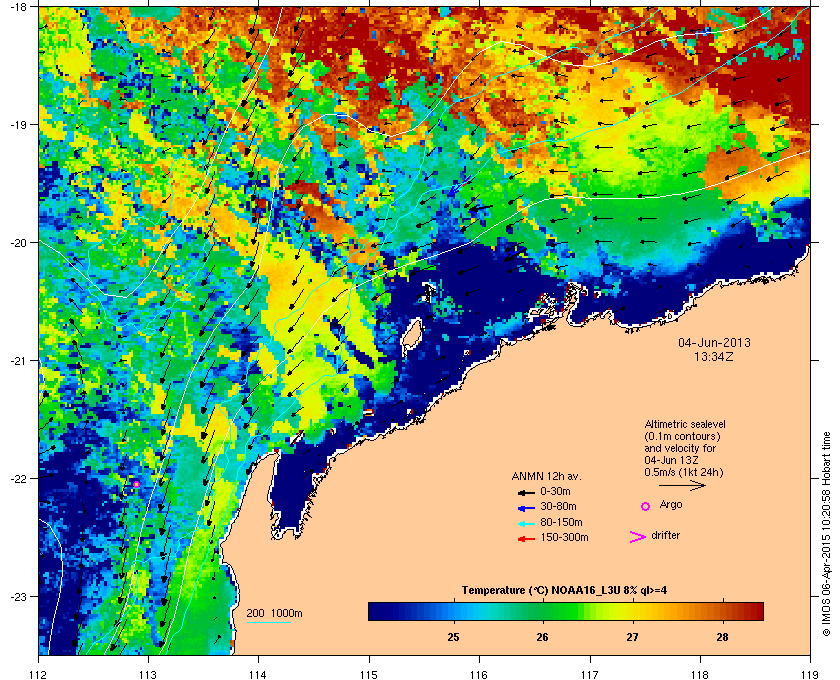Screen dimensions: 840x680
Task: Click the magenta Argo circle legend symbol
Action: [x=646, y=506]
